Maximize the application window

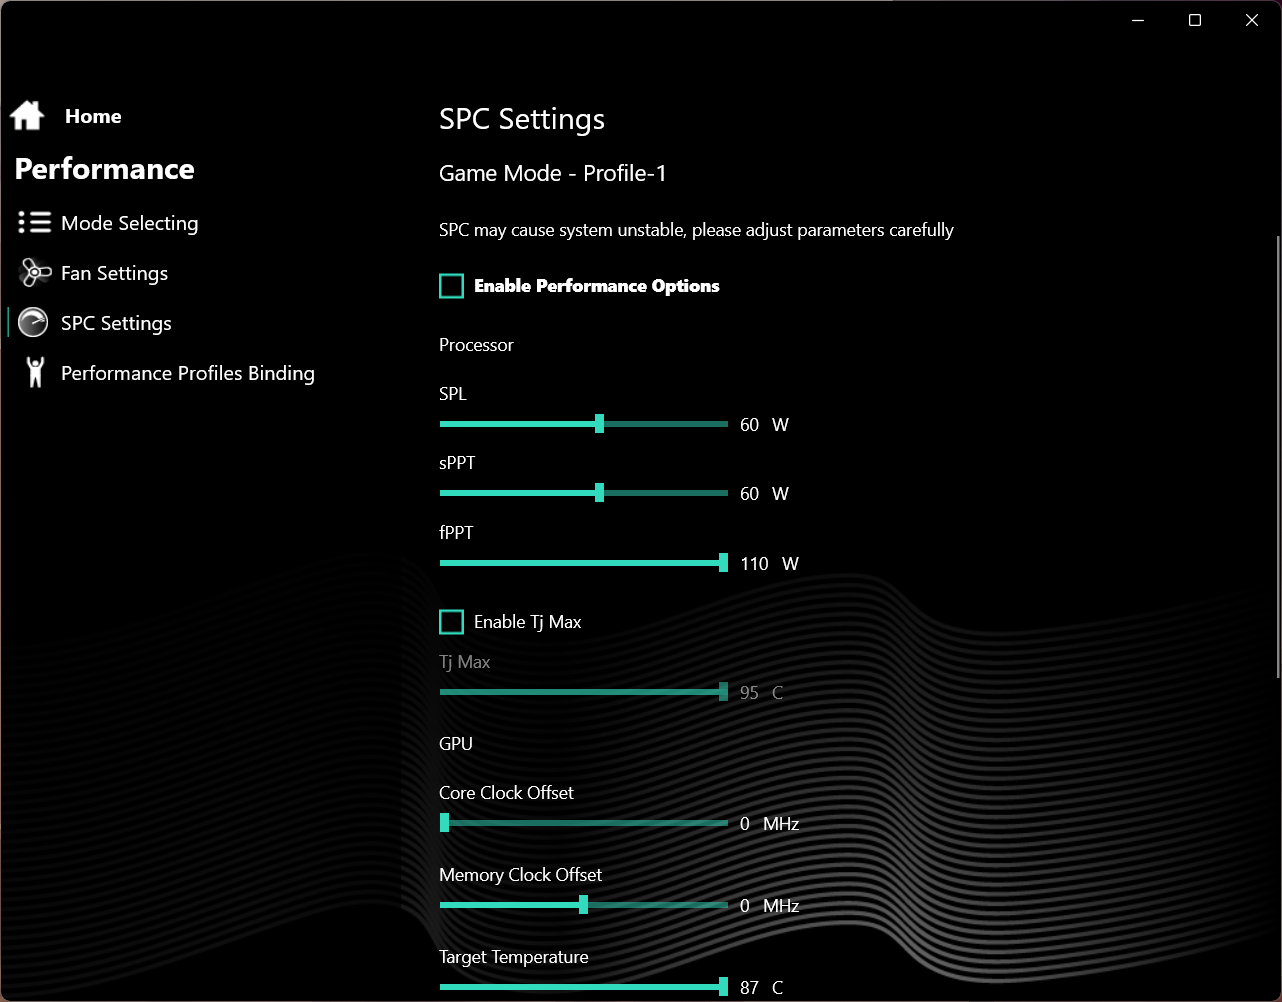[x=1194, y=20]
